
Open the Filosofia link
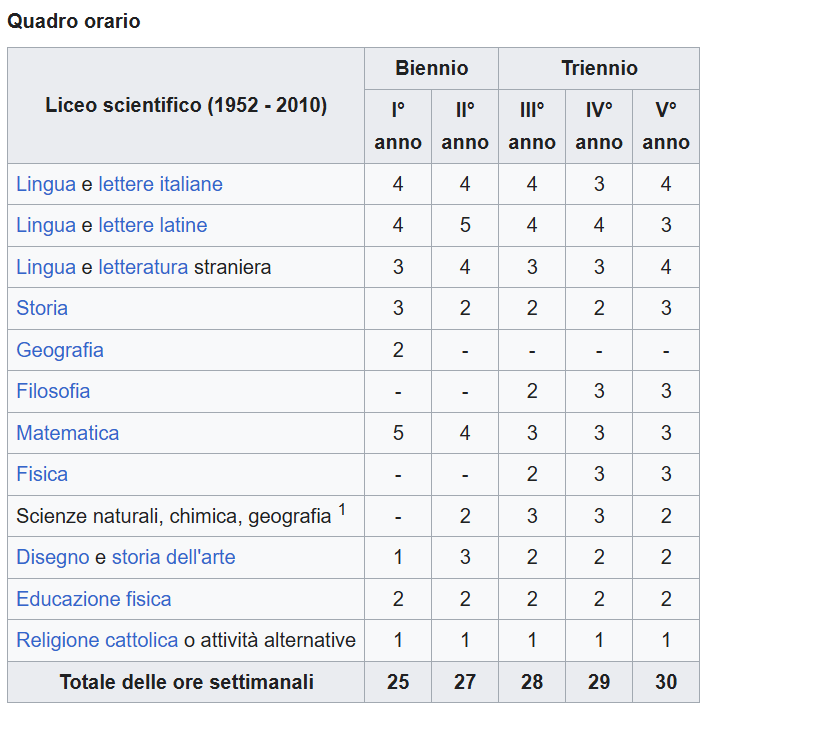[53, 391]
